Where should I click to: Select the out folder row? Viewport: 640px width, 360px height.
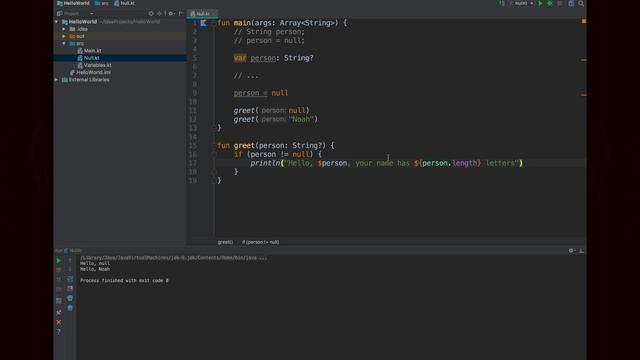pos(120,36)
